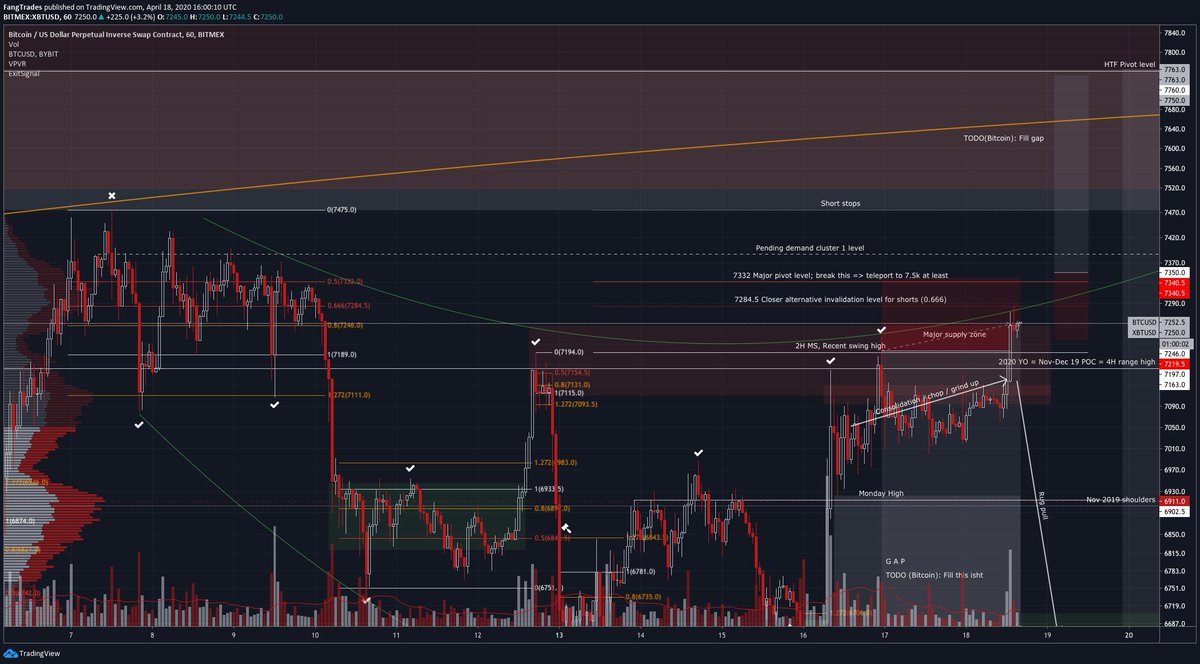Click date 13 on the time axis
Viewport: 1200px width, 664px height.
[x=559, y=635]
